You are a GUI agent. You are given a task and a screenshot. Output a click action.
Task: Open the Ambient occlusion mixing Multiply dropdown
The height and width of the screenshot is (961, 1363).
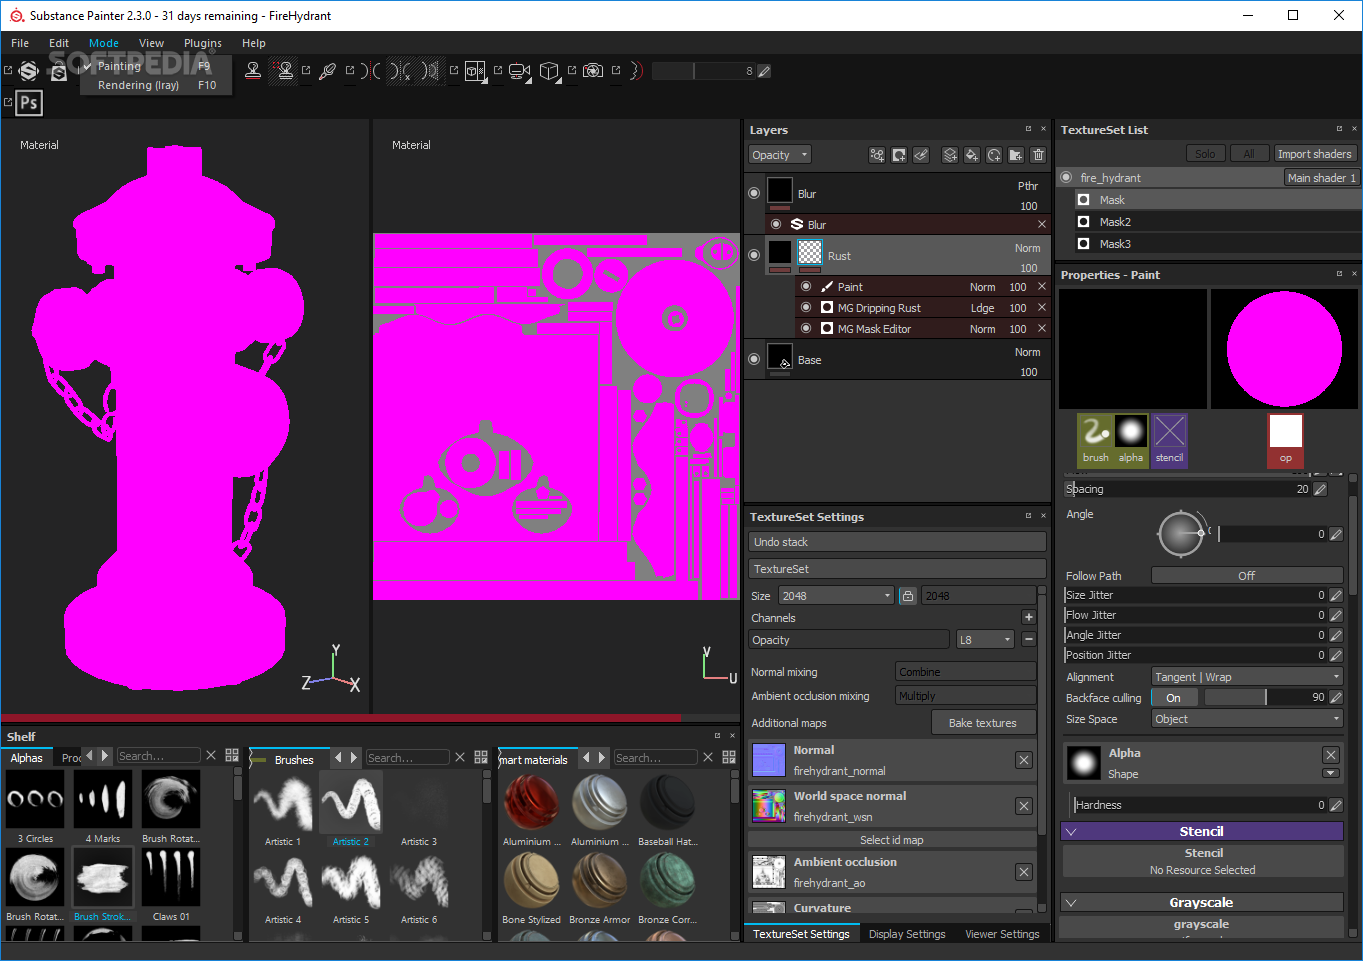point(965,696)
